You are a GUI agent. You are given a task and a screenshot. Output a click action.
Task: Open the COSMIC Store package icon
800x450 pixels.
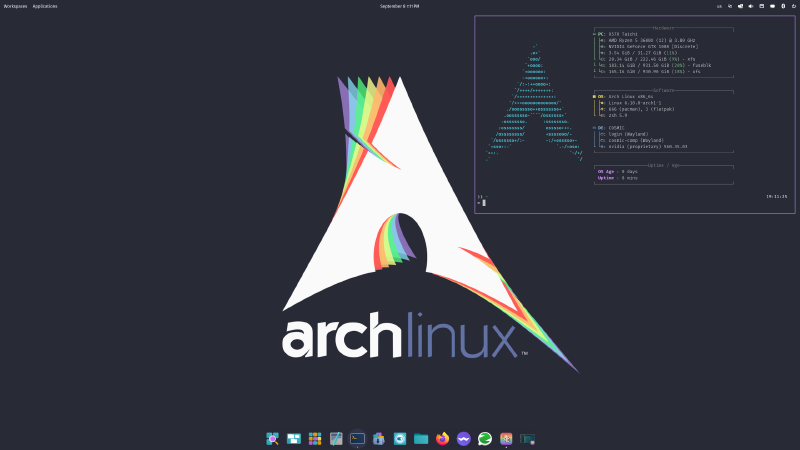click(x=379, y=438)
